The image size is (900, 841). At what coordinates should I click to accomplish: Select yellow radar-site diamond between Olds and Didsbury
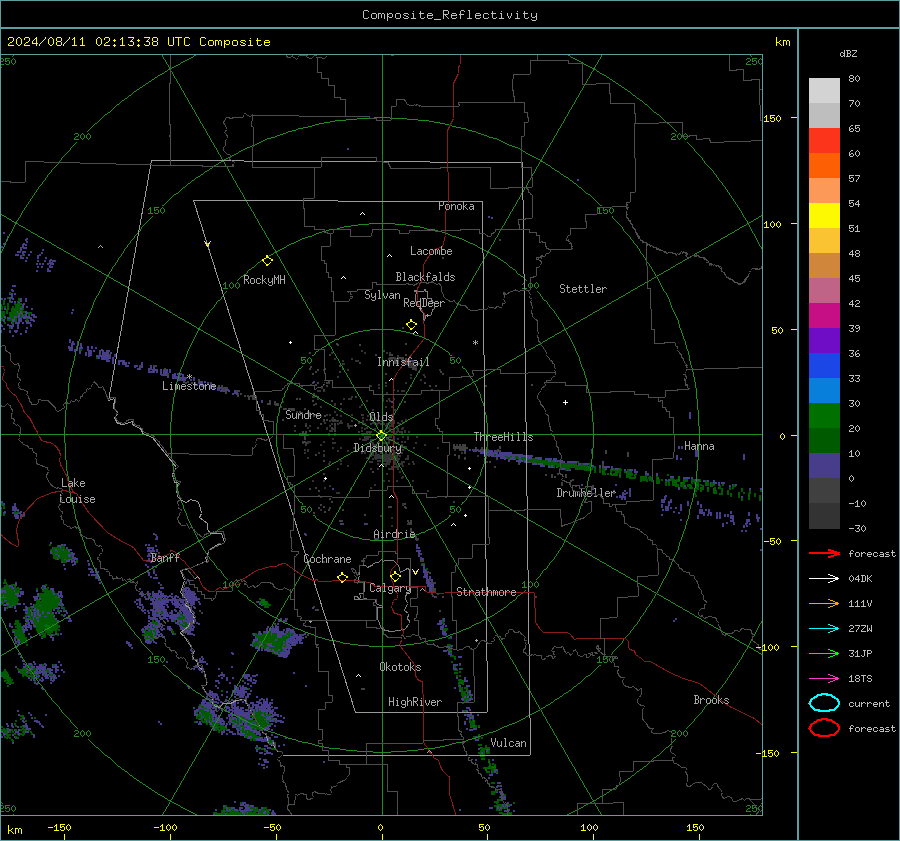tap(381, 436)
